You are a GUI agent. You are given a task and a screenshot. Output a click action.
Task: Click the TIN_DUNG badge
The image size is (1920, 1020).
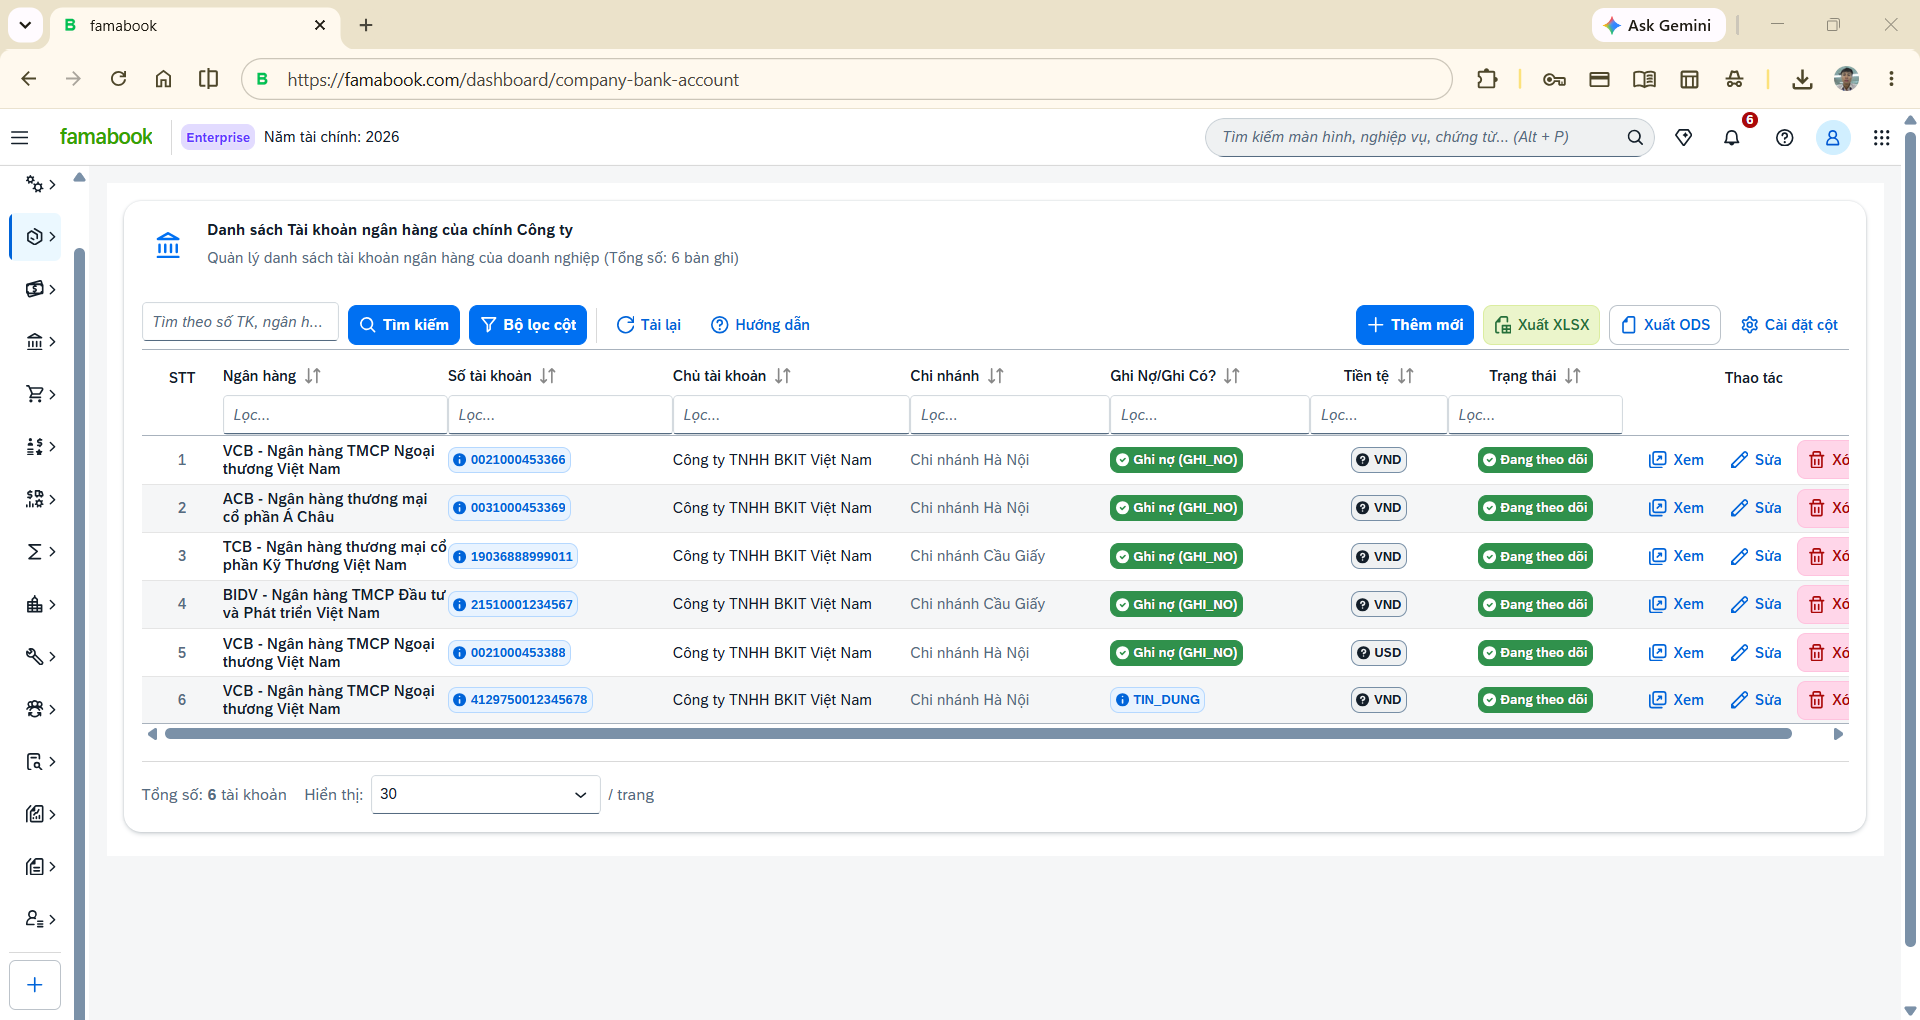pos(1157,700)
